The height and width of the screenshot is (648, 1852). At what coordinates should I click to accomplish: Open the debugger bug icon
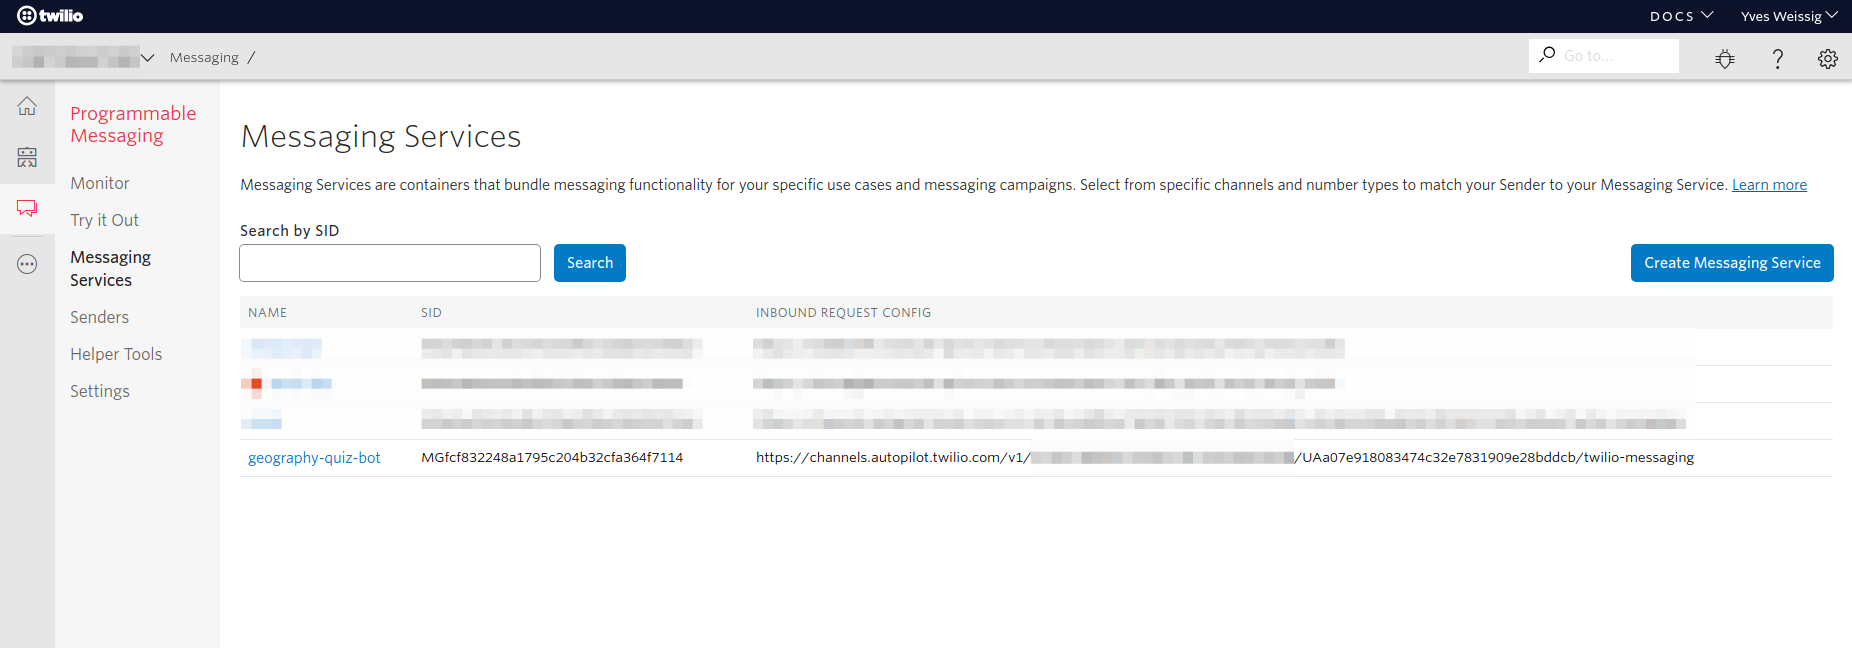point(1725,59)
